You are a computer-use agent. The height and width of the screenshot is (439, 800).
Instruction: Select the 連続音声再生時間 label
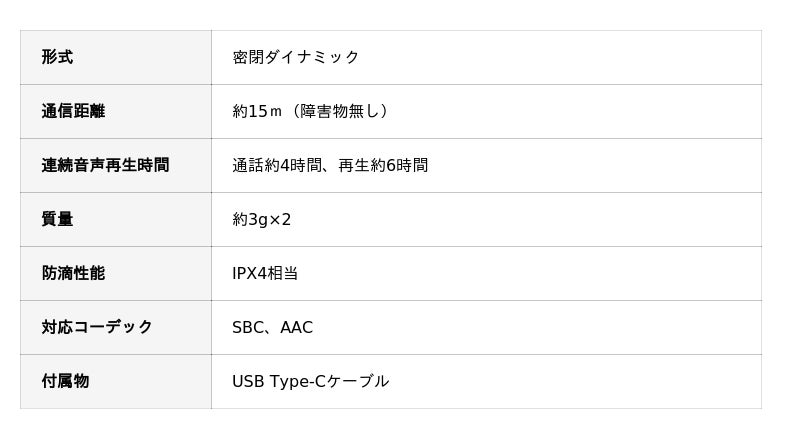pos(105,165)
